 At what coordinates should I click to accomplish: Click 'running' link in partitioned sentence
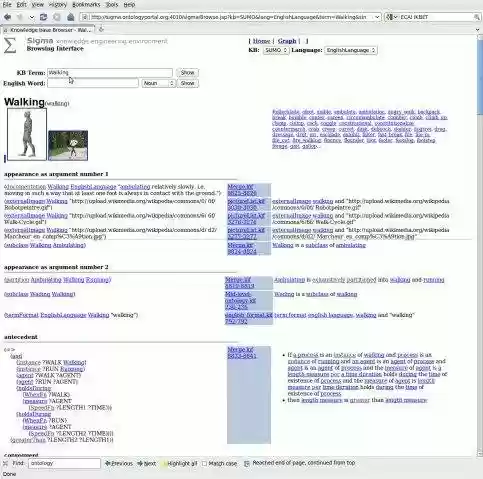coord(434,280)
